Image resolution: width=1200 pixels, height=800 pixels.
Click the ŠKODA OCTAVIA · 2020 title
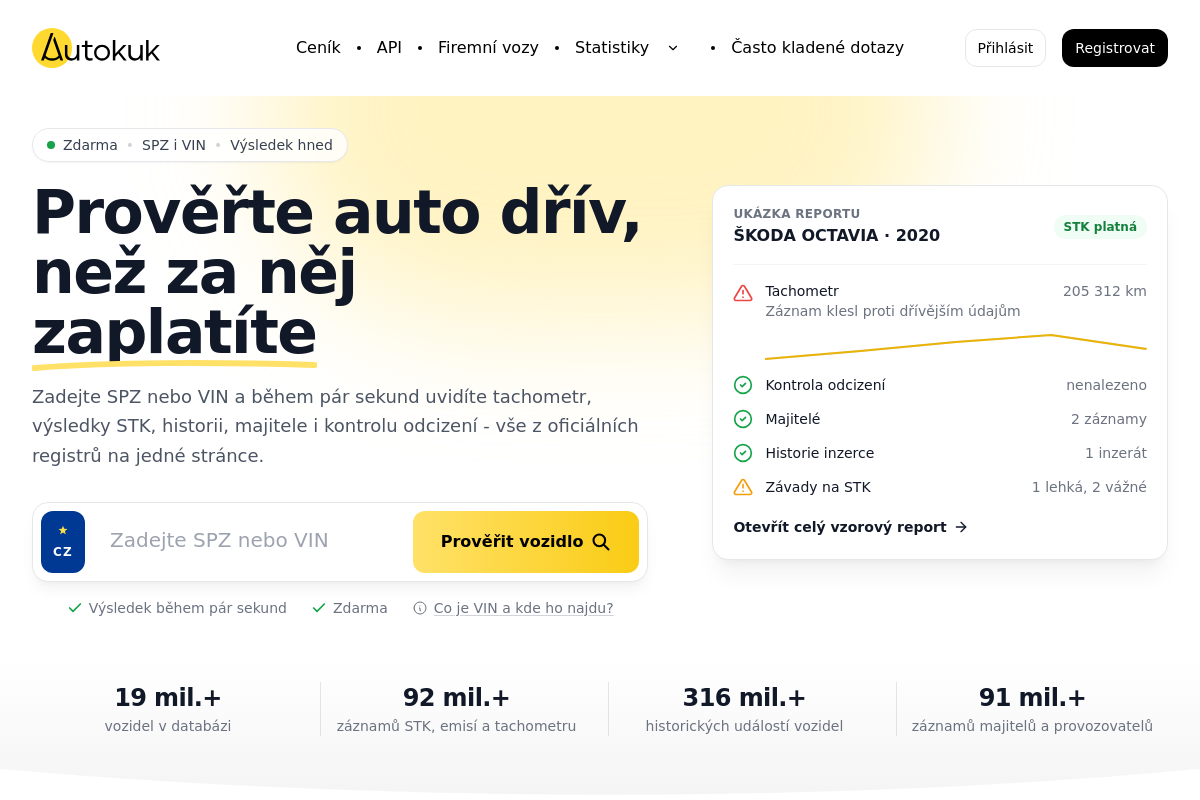[x=837, y=235]
